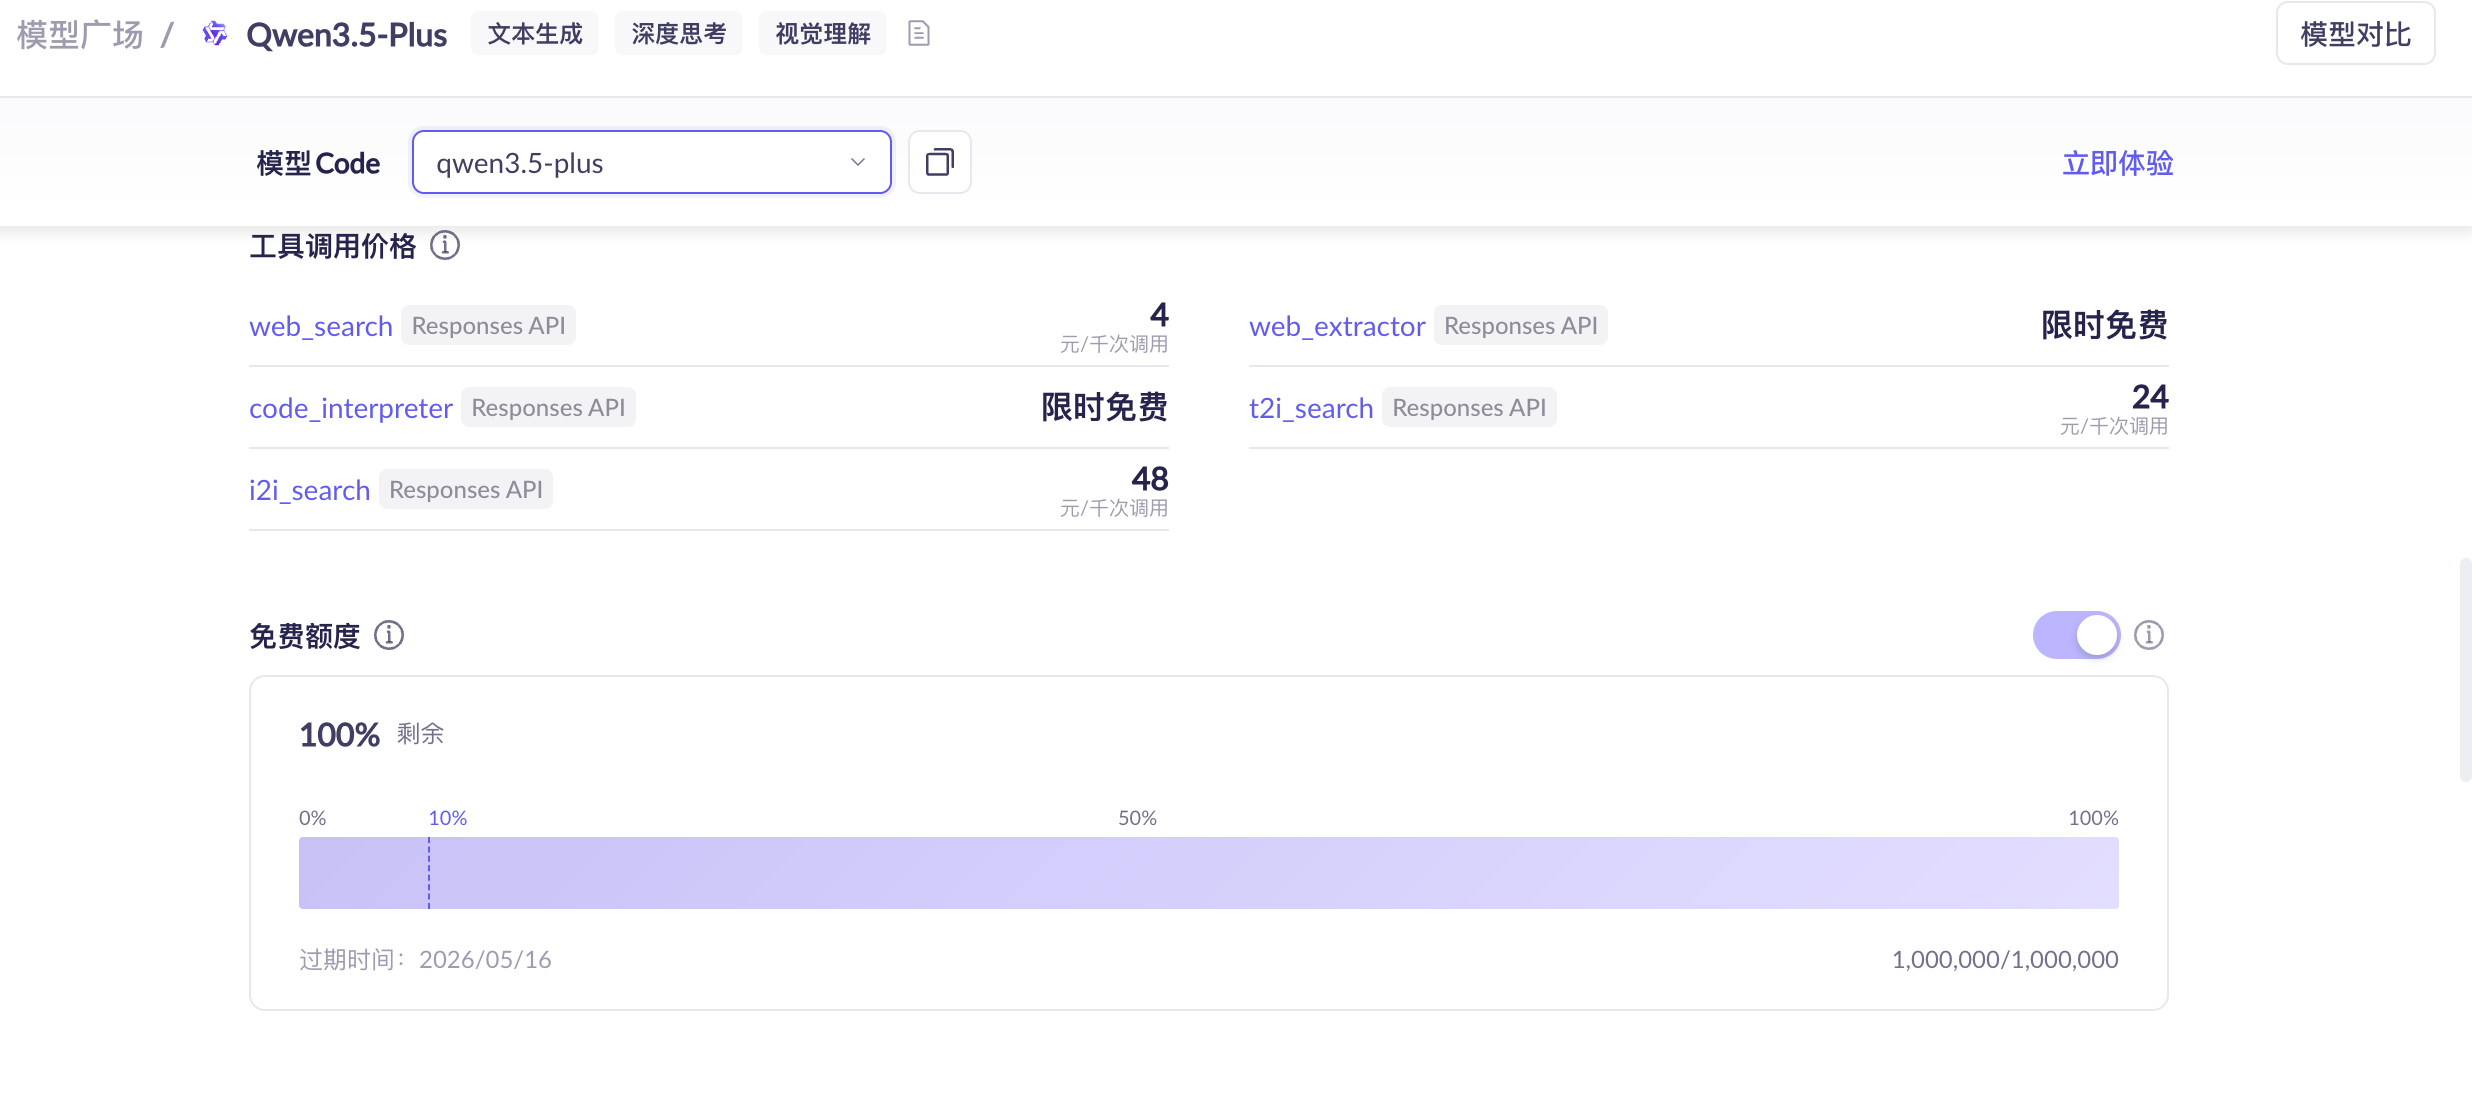This screenshot has height=1094, width=2472.
Task: Click the 模型对比 button
Action: (x=2355, y=34)
